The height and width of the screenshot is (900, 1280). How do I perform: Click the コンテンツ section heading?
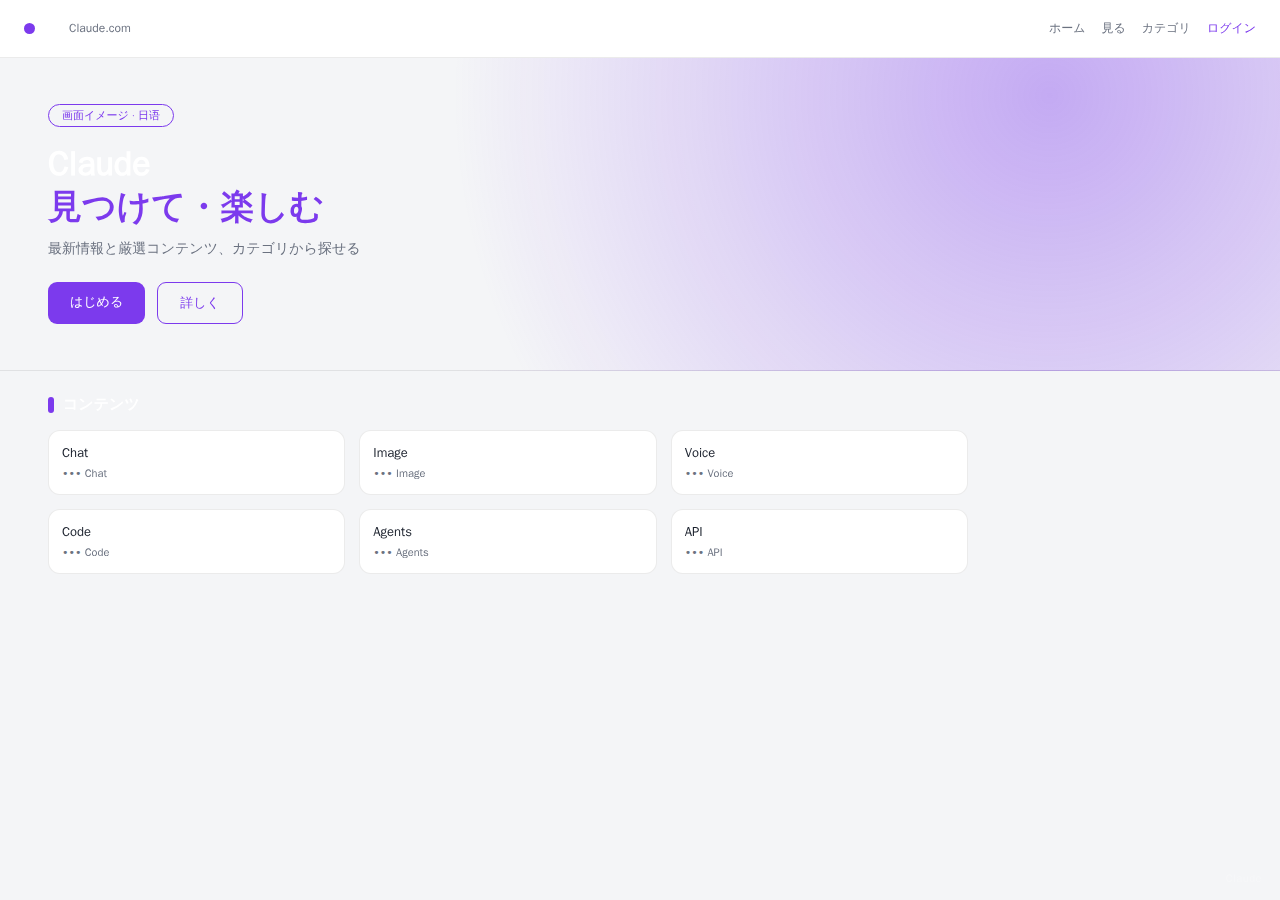(101, 405)
